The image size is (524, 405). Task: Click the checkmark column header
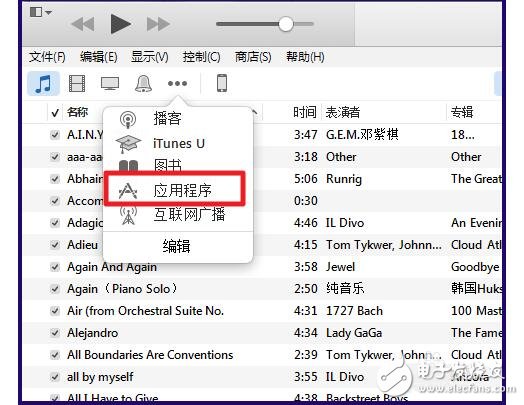pyautogui.click(x=55, y=113)
